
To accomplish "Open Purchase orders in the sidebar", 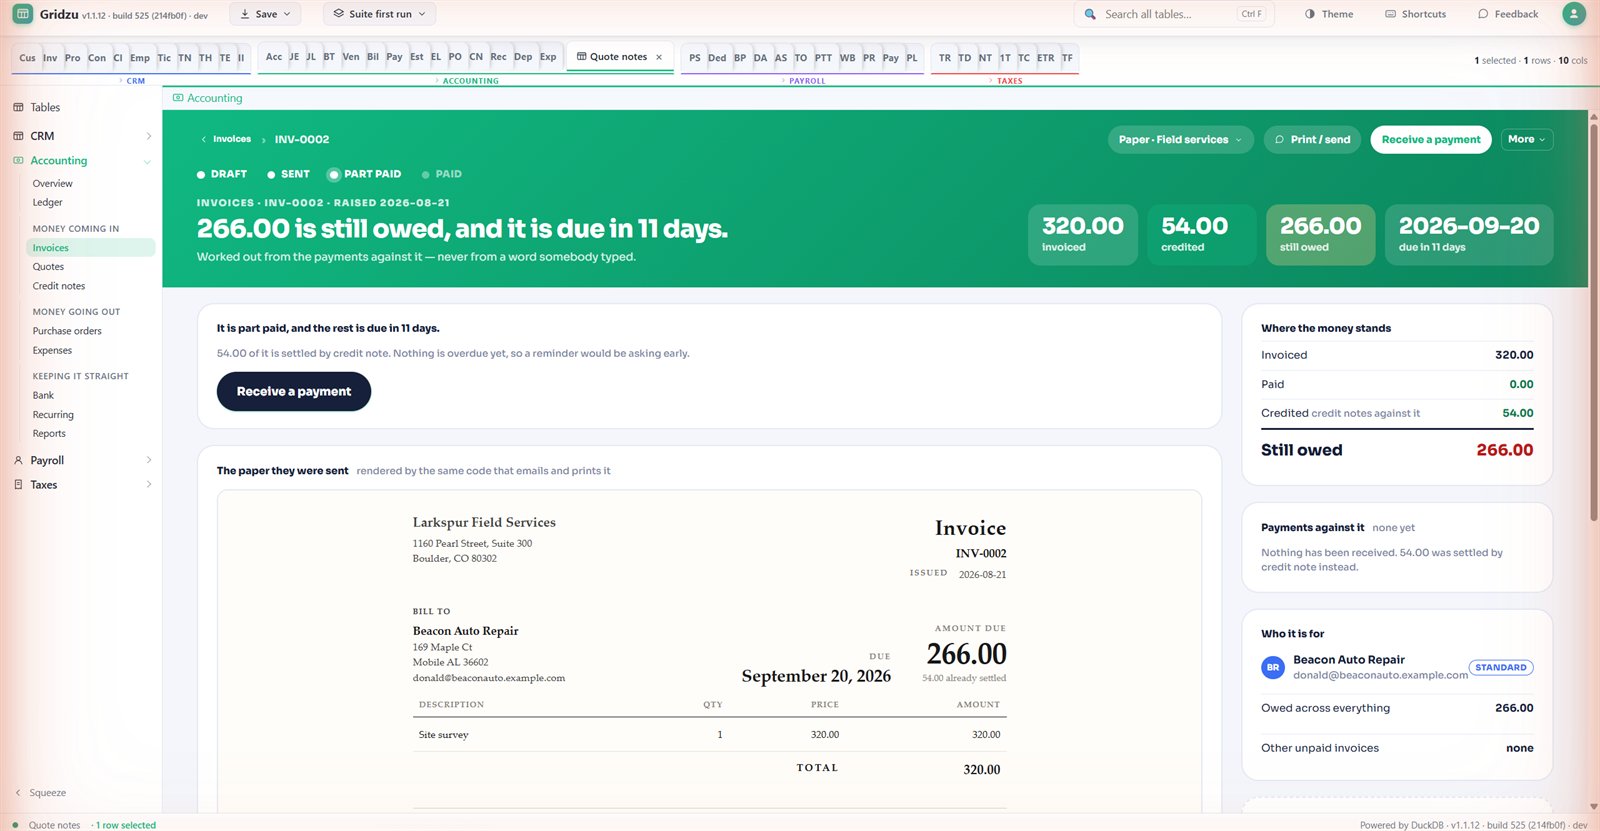I will (x=67, y=331).
